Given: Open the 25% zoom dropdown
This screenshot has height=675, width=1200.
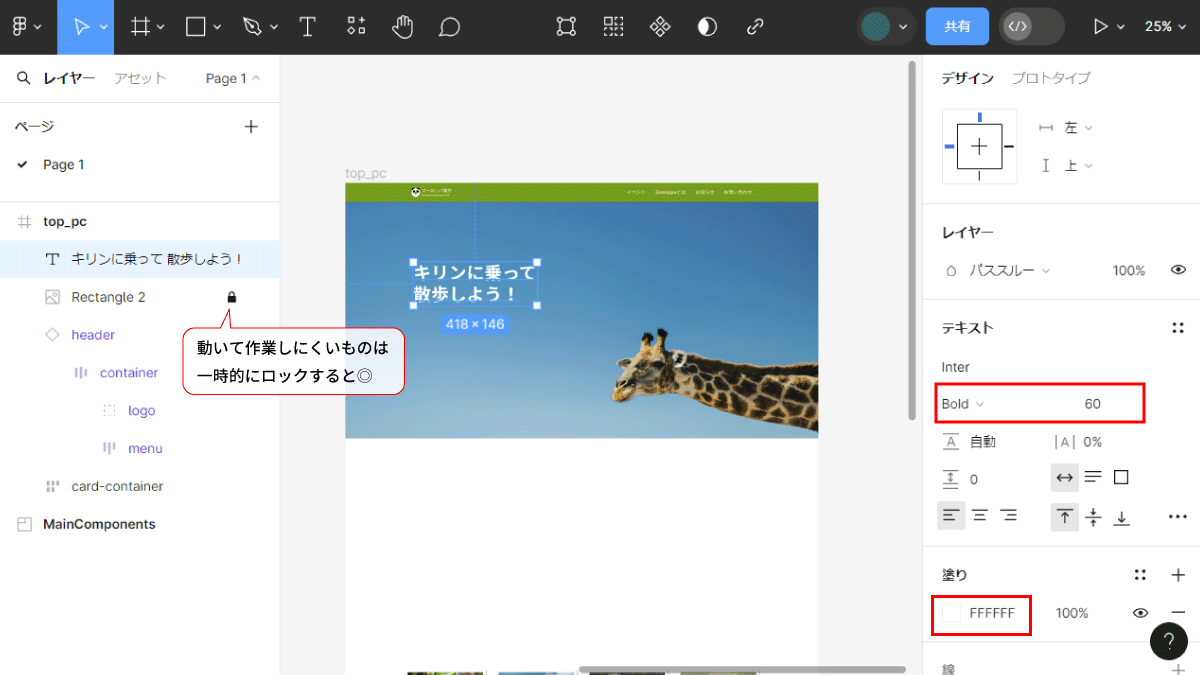Looking at the screenshot, I should (x=1166, y=27).
